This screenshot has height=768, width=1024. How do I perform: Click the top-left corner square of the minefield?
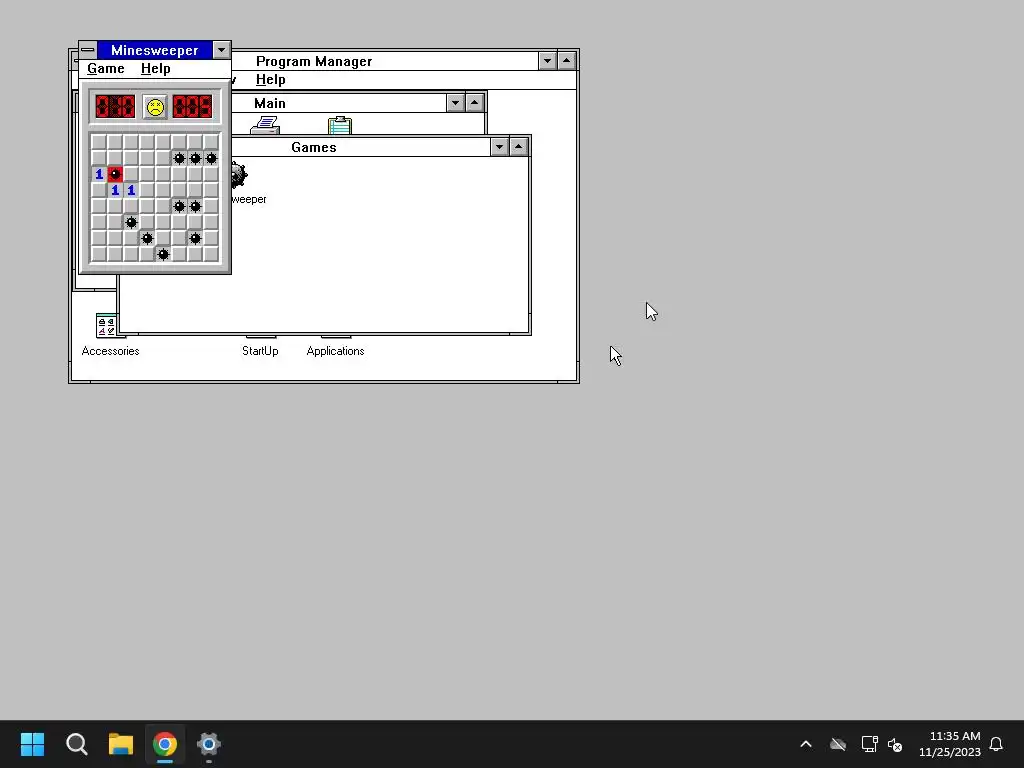[99, 142]
